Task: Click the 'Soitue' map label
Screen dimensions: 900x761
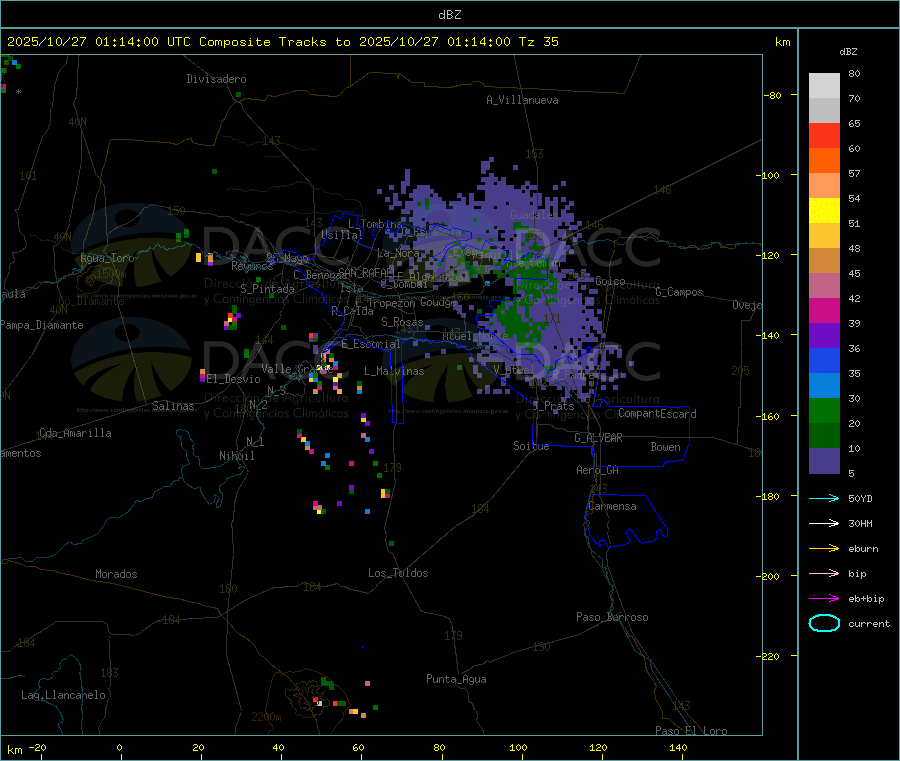Action: point(531,446)
